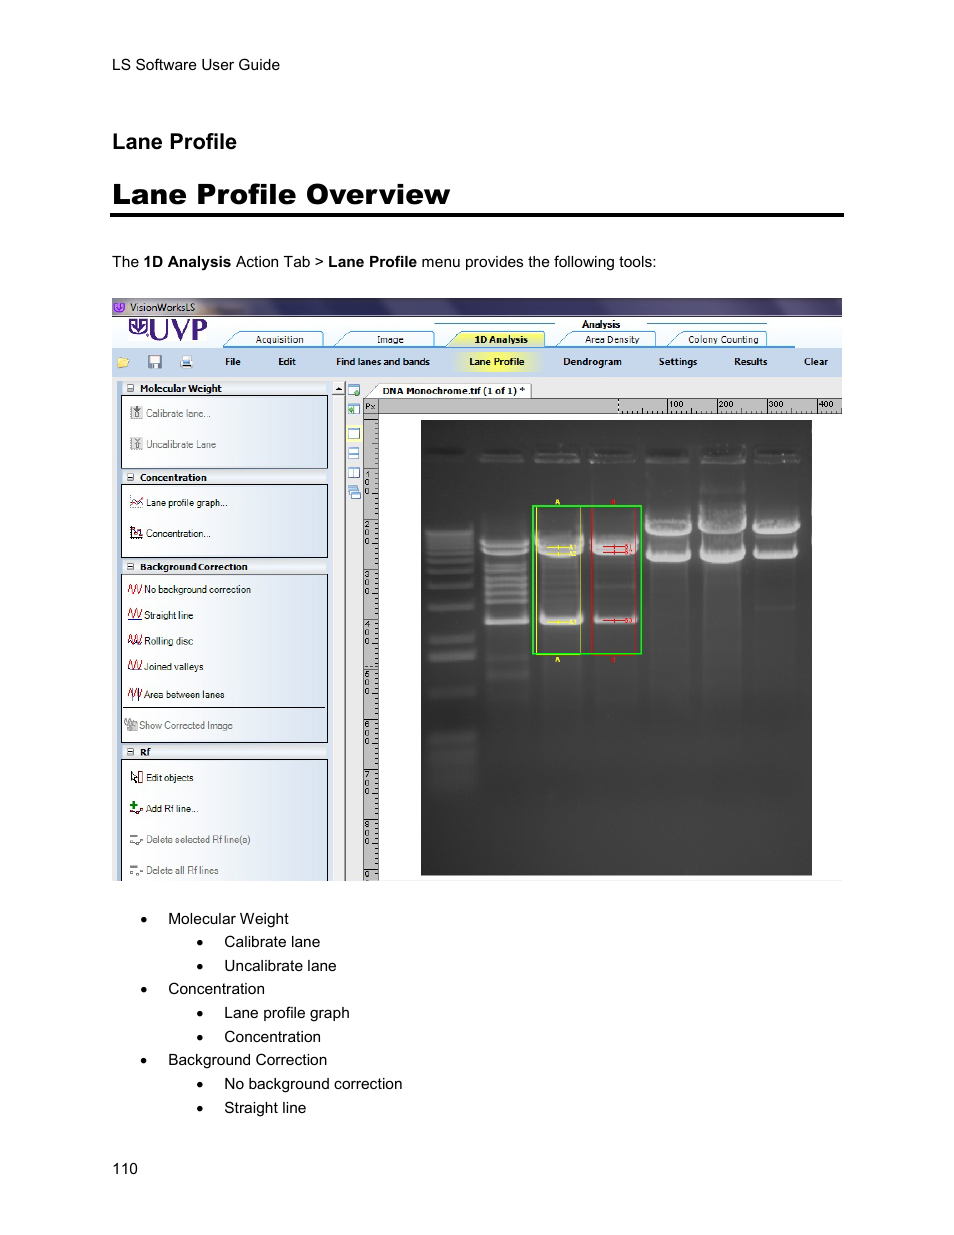Click the Print icon

pos(186,362)
